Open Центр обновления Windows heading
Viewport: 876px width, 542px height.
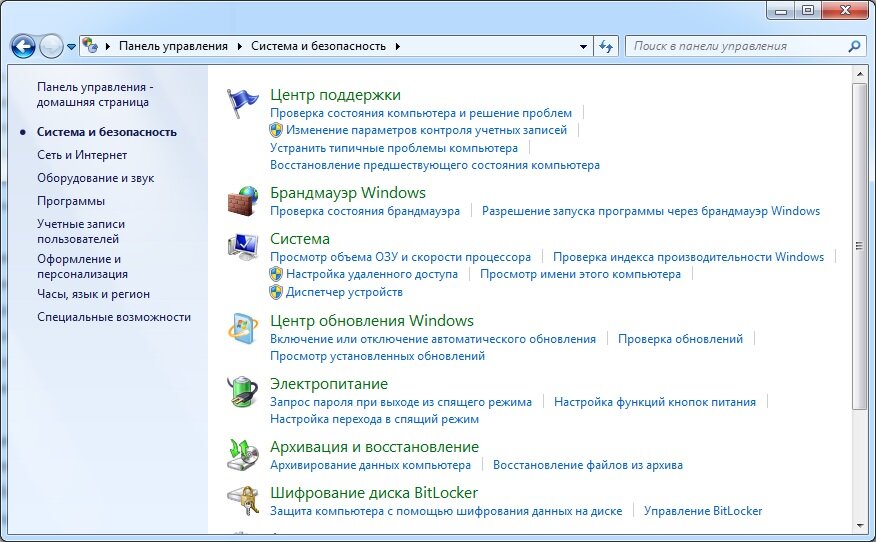[x=372, y=321]
